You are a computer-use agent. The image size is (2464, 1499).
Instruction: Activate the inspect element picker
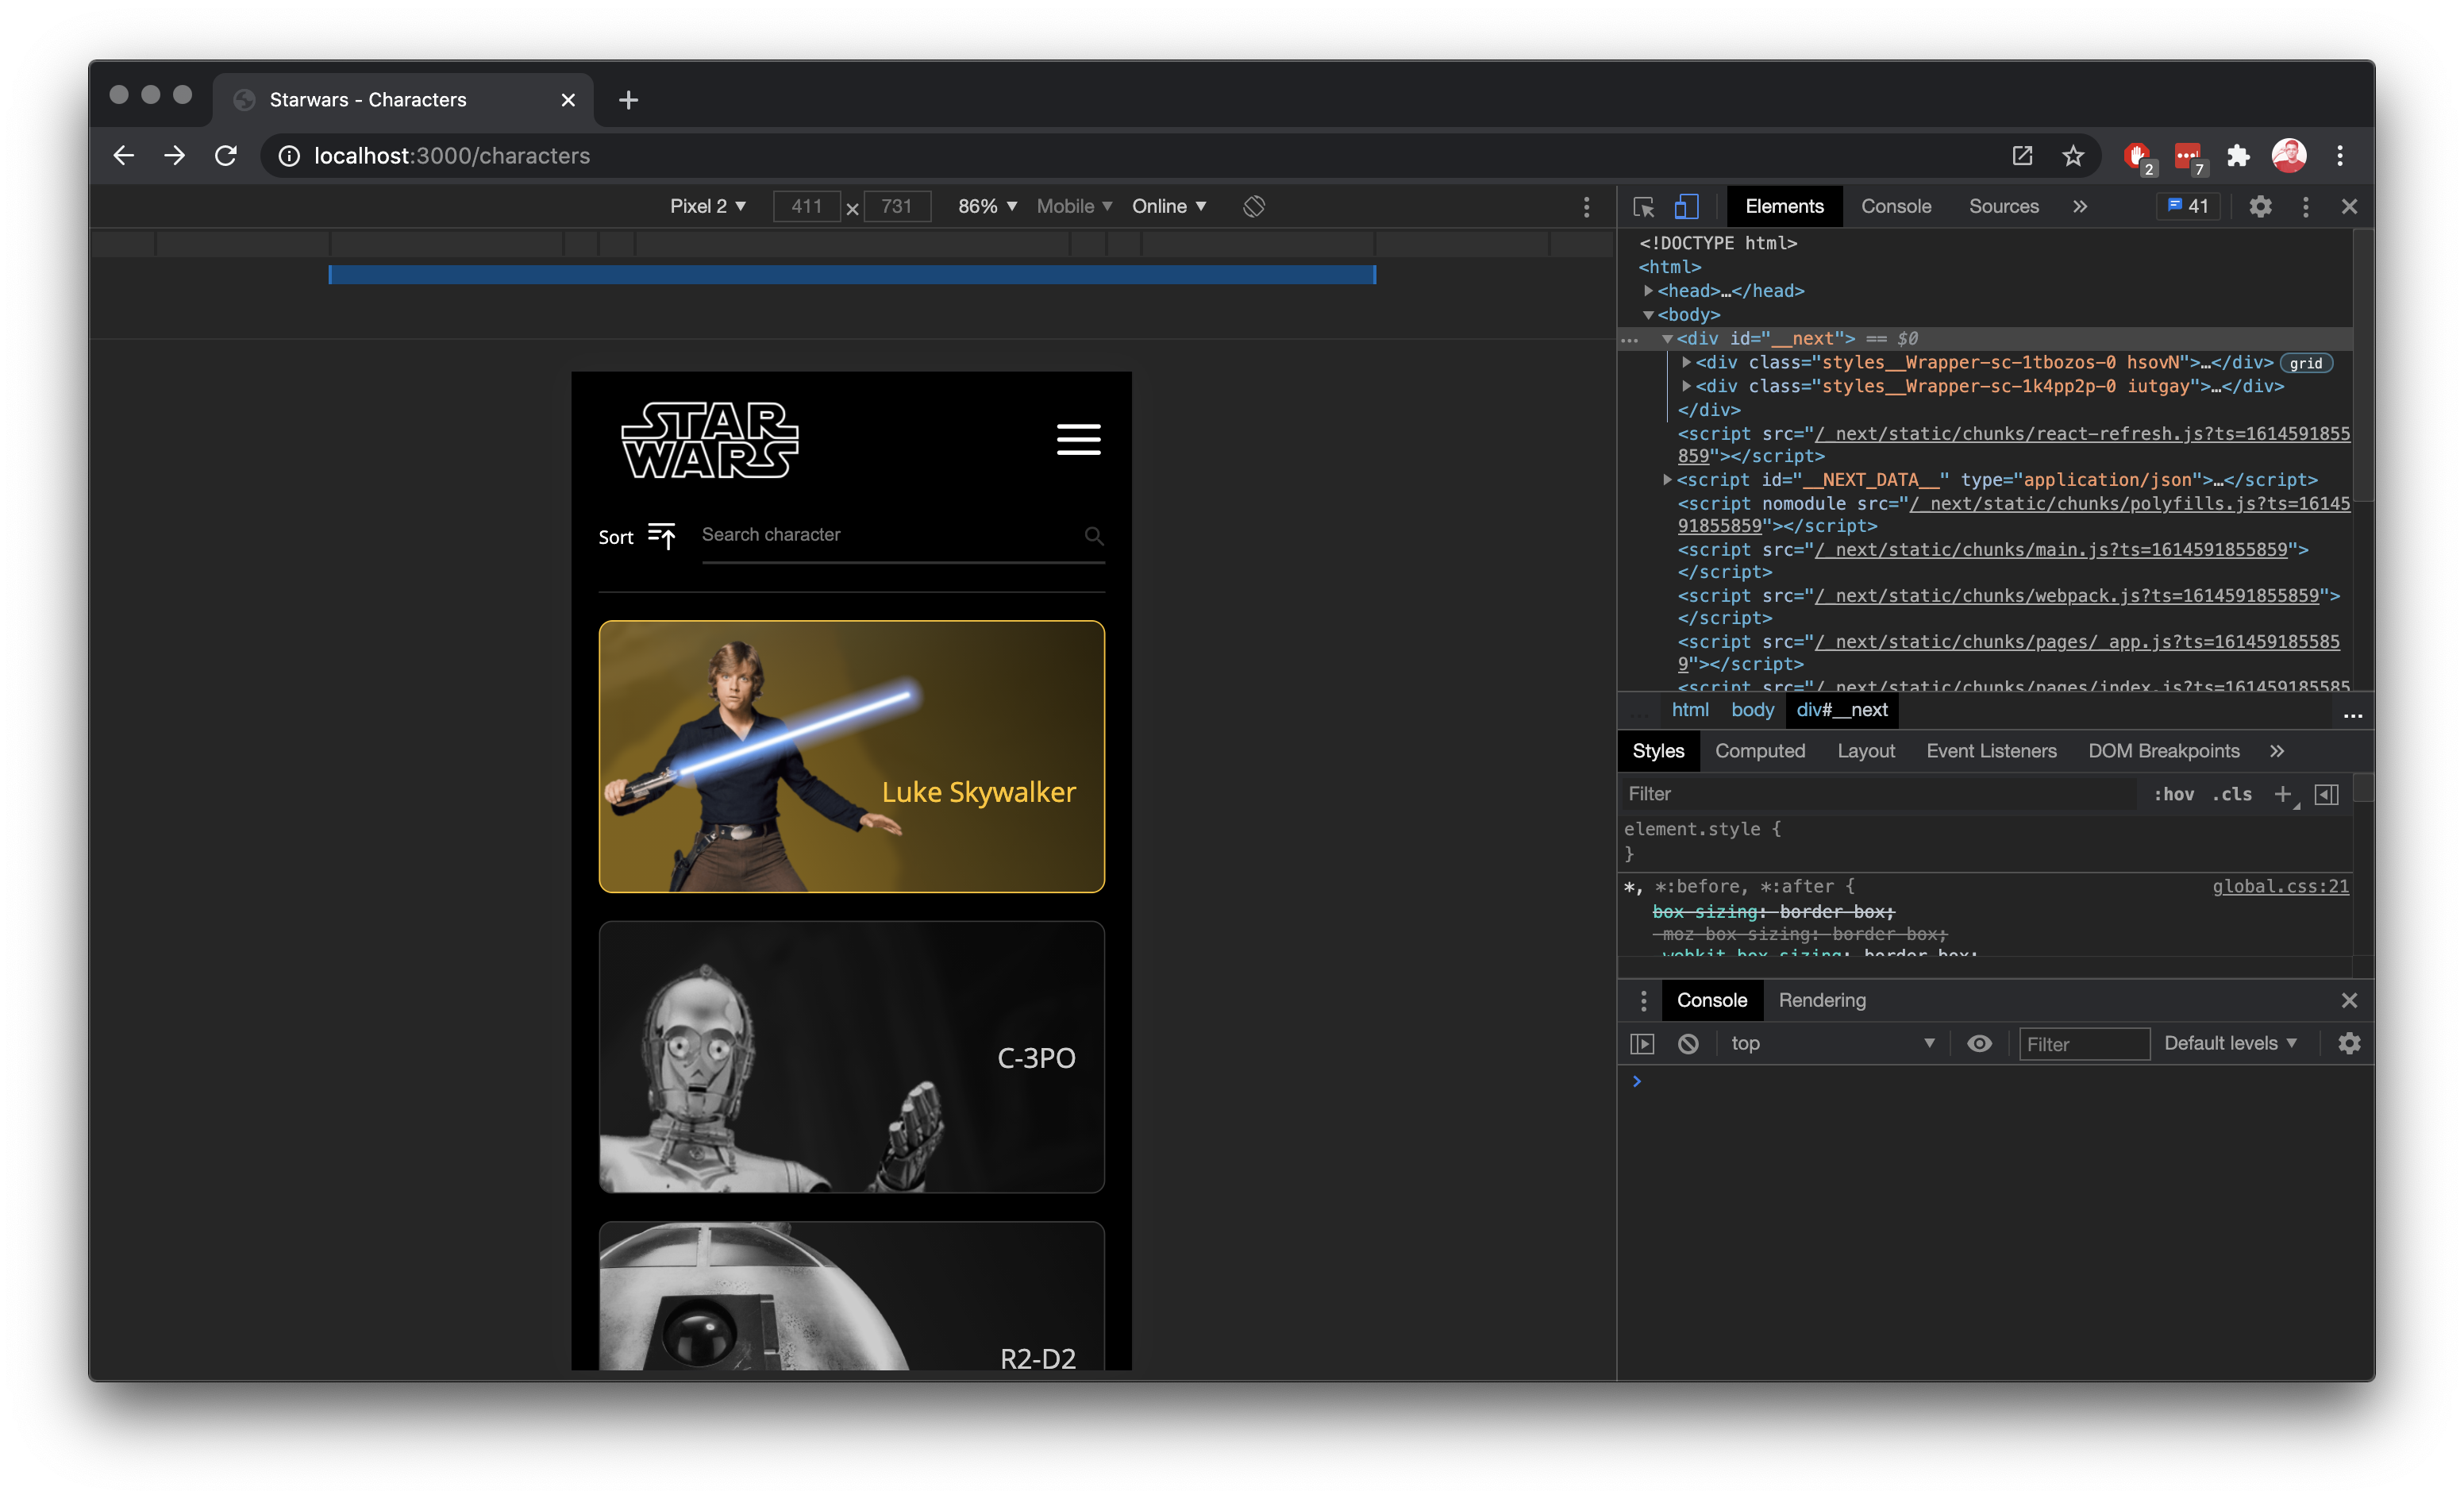1643,206
